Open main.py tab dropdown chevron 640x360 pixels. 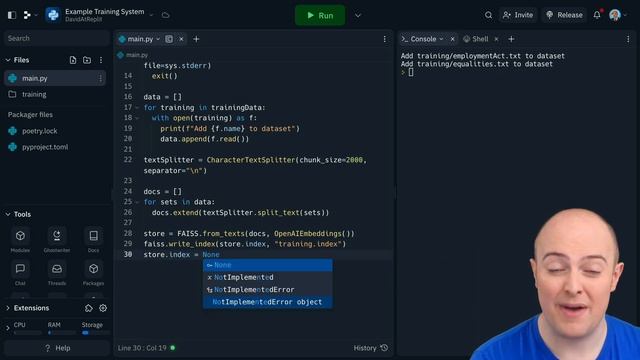click(158, 39)
